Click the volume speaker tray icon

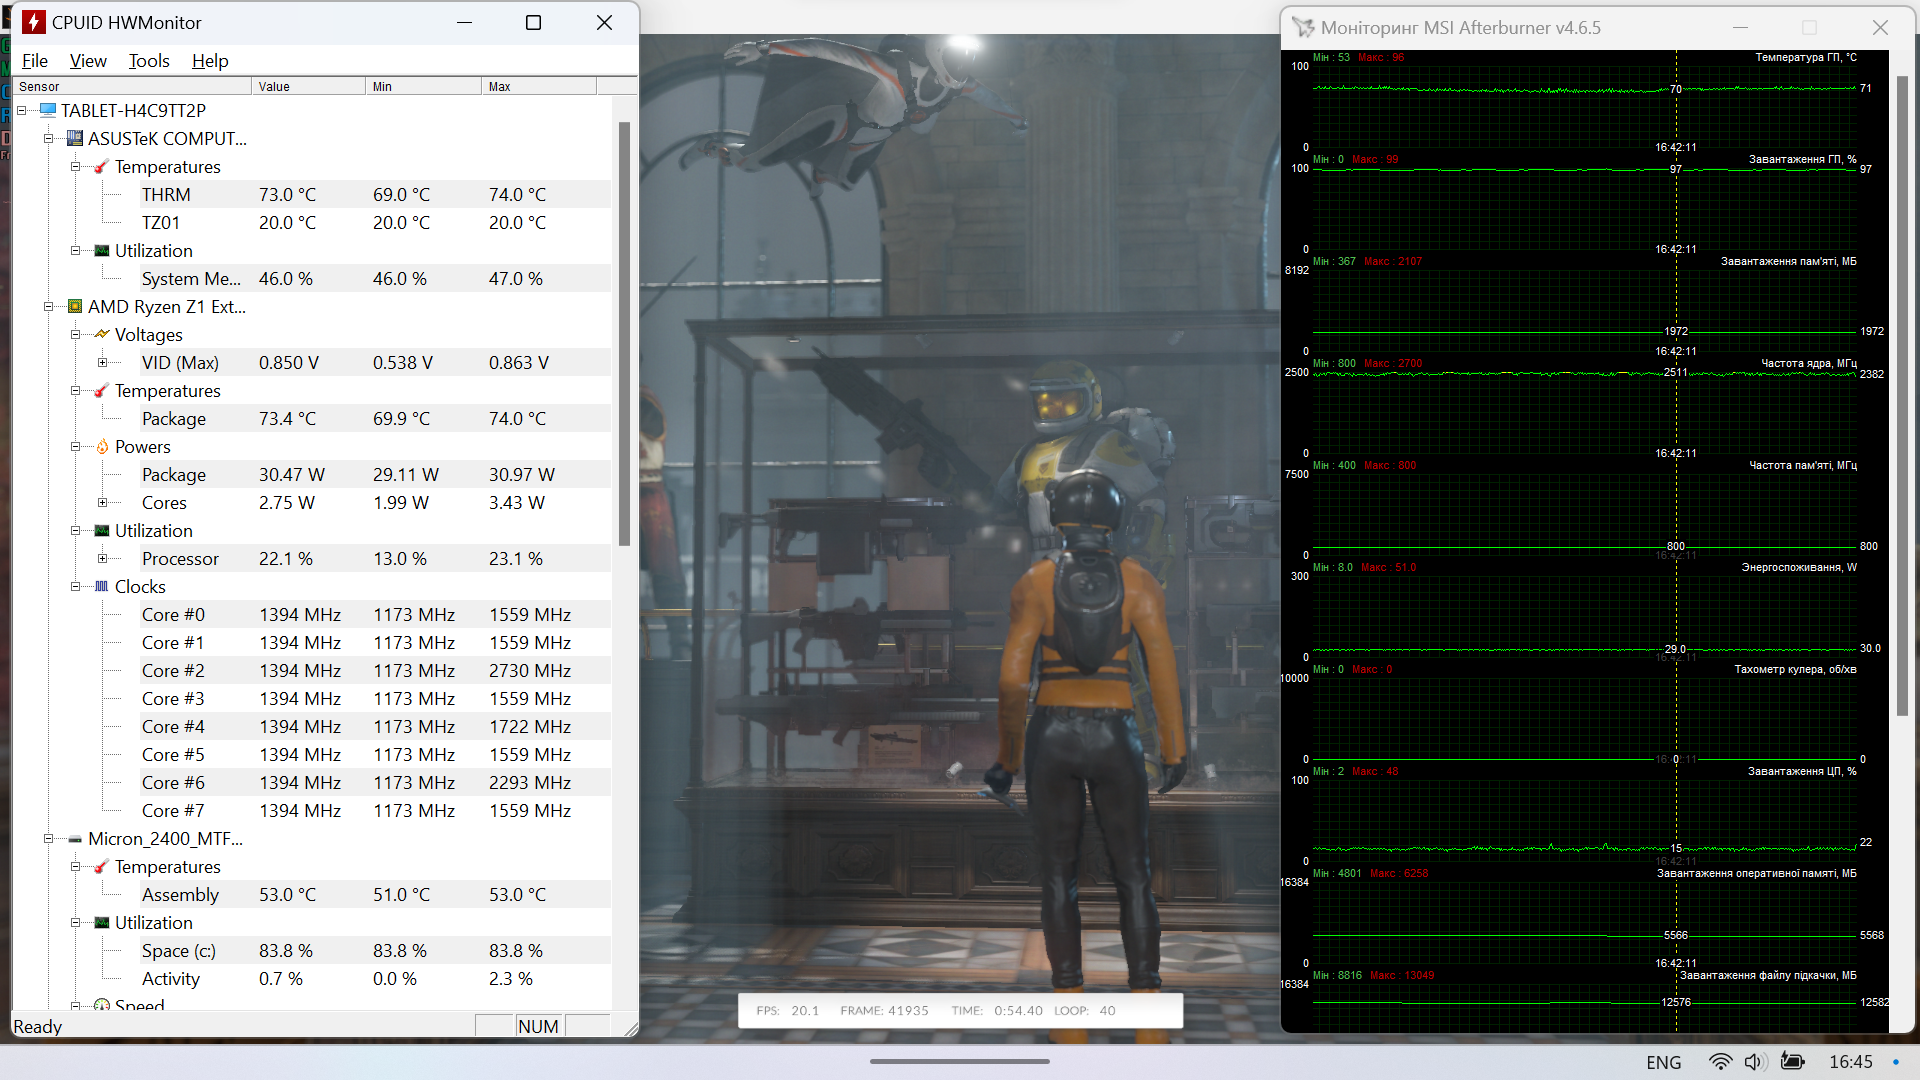pos(1755,1062)
